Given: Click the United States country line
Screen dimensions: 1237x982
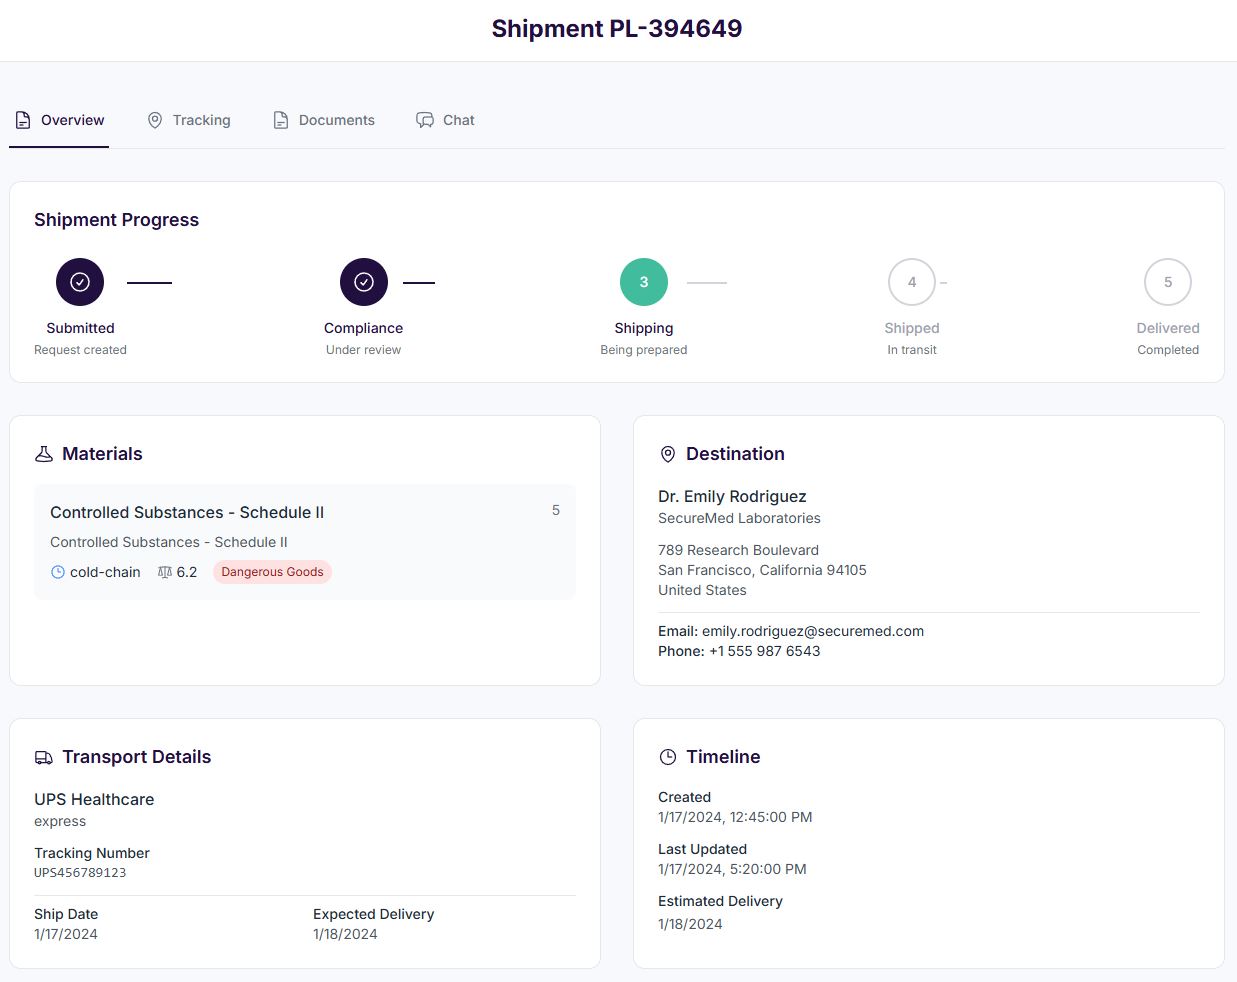Looking at the screenshot, I should [702, 590].
